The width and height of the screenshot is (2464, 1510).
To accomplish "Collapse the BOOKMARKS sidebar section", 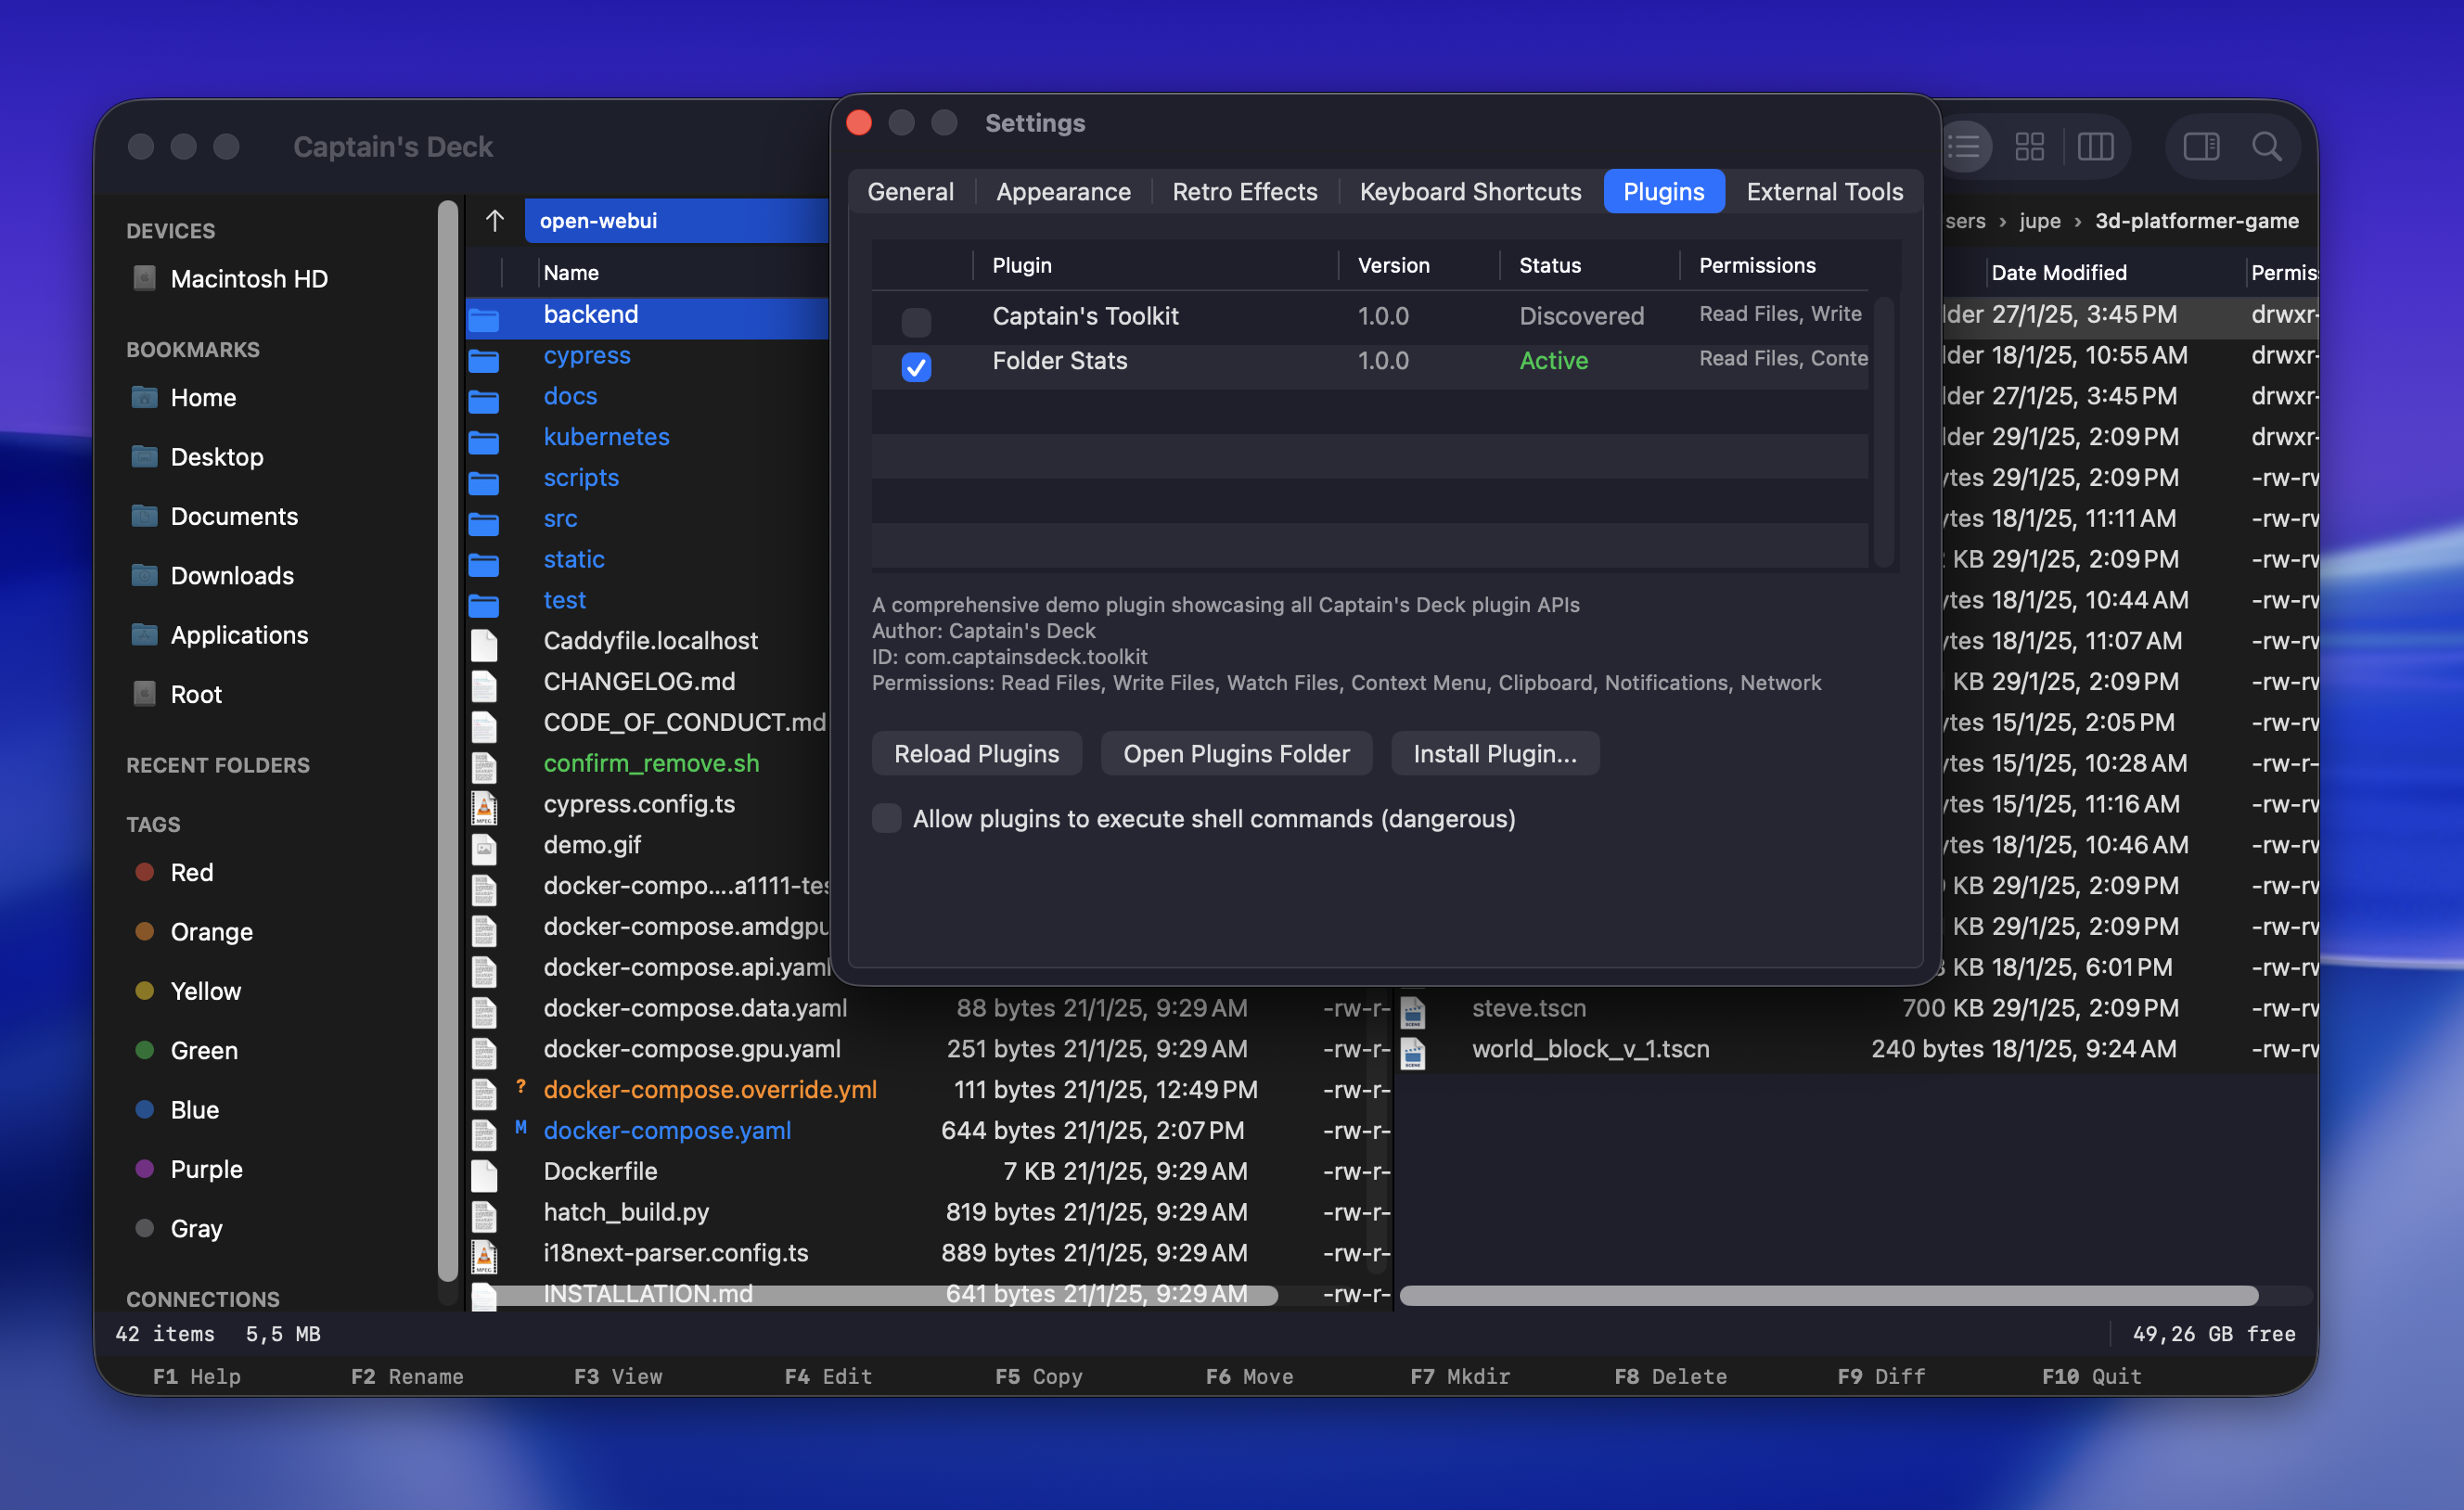I will (x=193, y=349).
